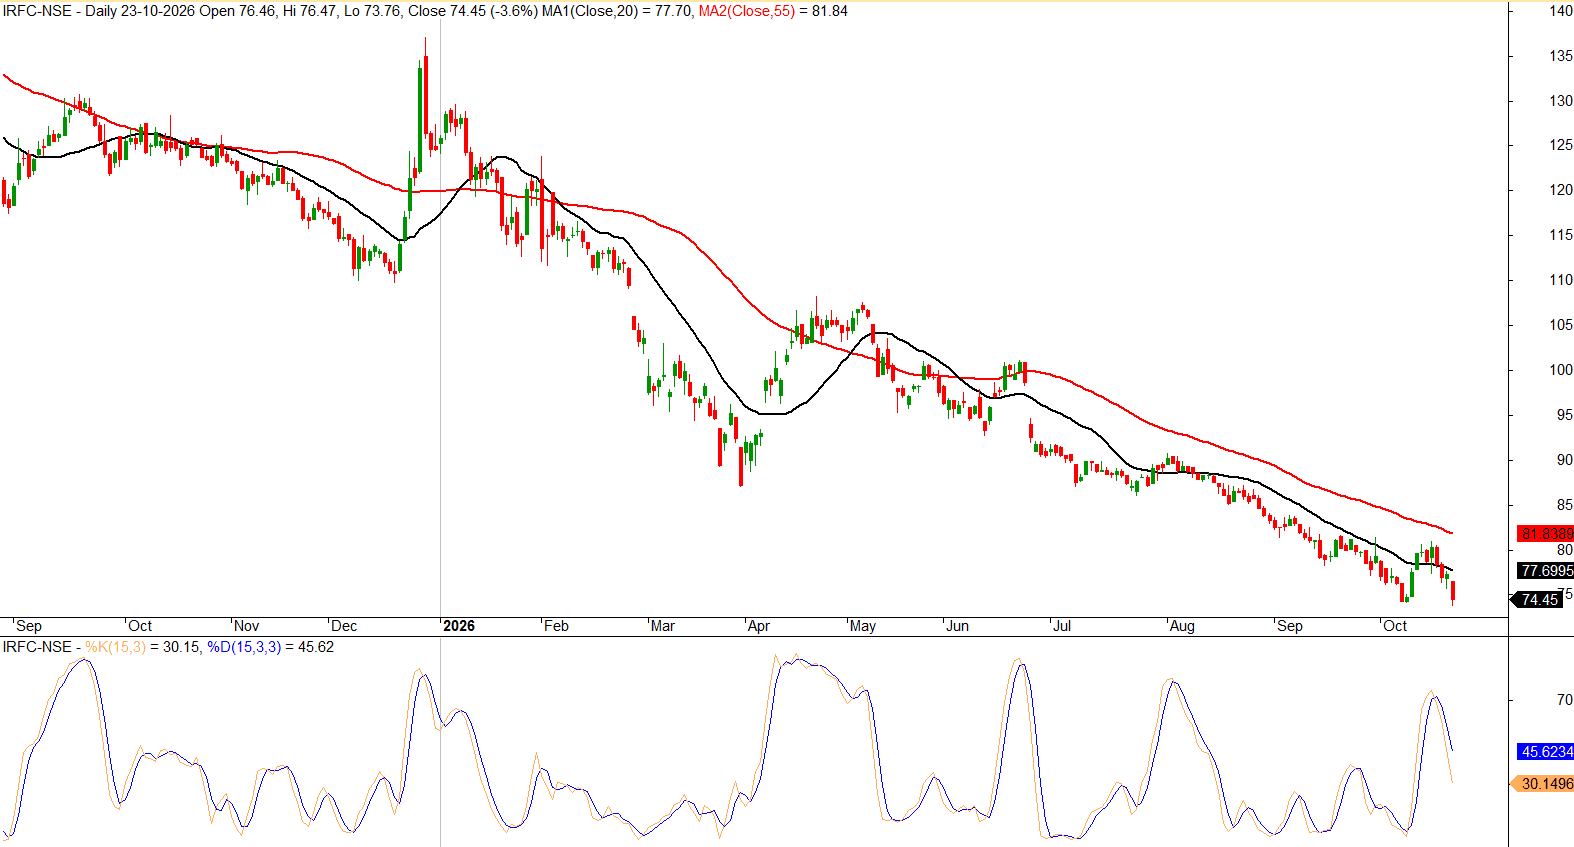The width and height of the screenshot is (1574, 847).
Task: Click the 105 price axis label
Action: [1561, 325]
